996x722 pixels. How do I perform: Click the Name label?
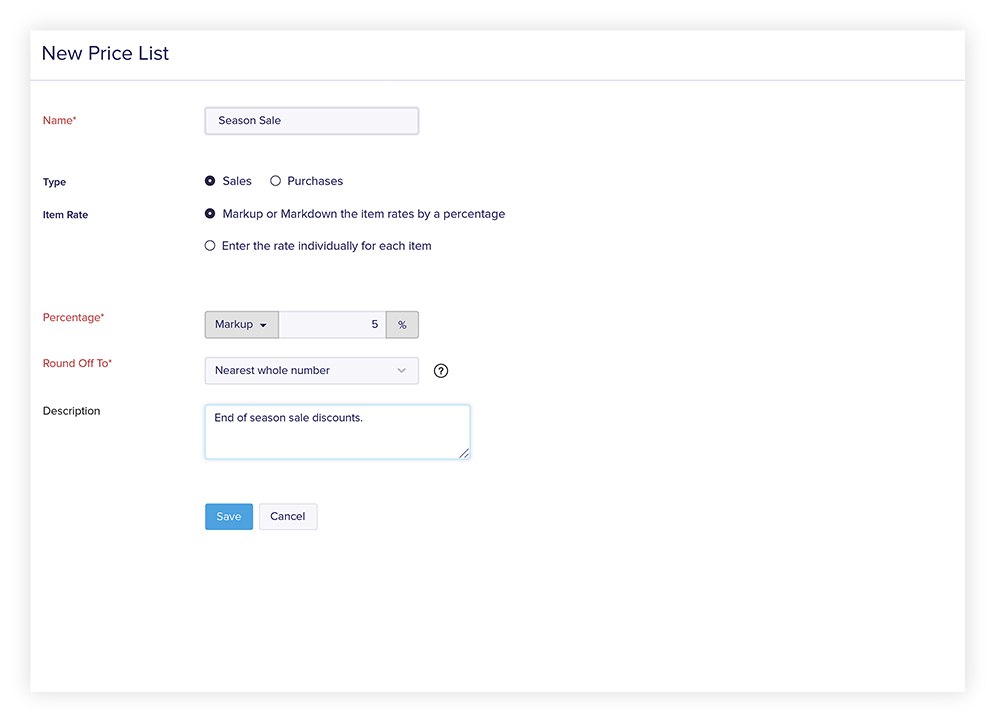pyautogui.click(x=58, y=120)
